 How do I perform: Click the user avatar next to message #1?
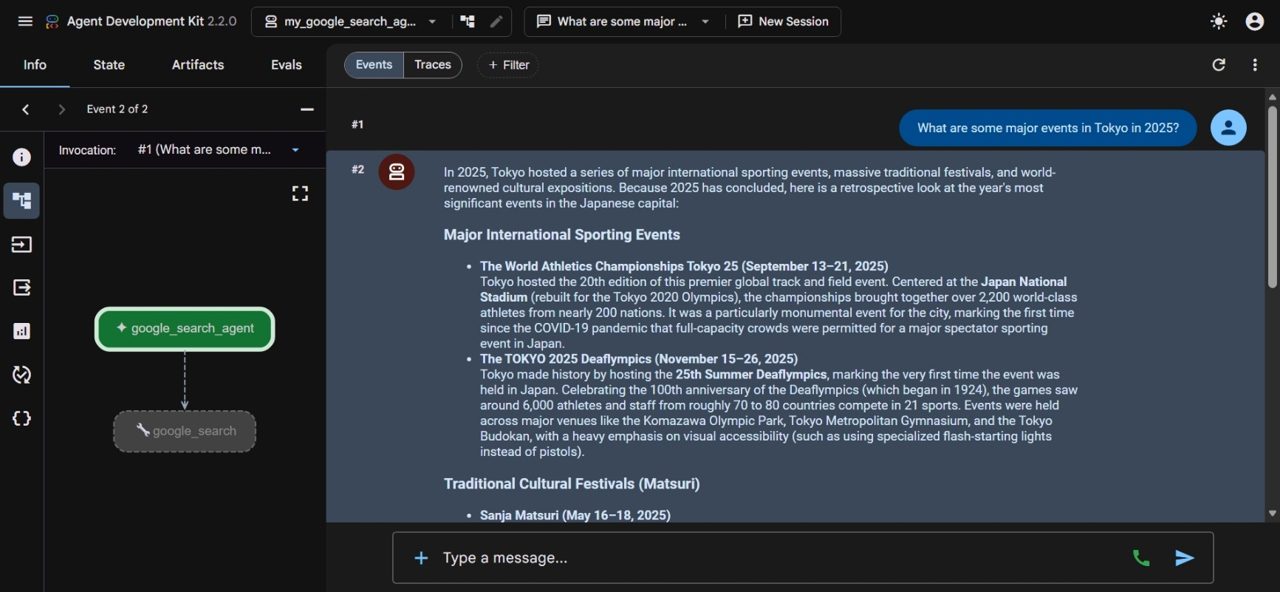point(1228,128)
